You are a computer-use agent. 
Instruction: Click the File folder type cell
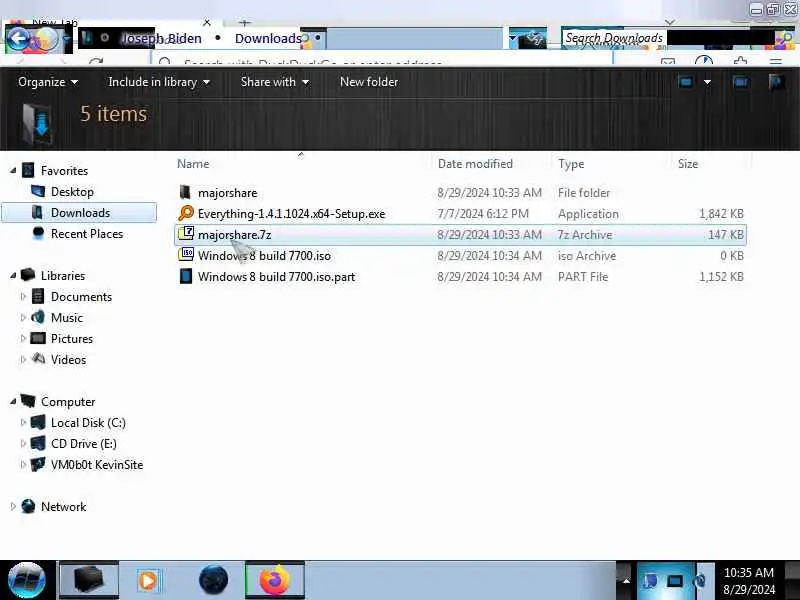pyautogui.click(x=584, y=193)
